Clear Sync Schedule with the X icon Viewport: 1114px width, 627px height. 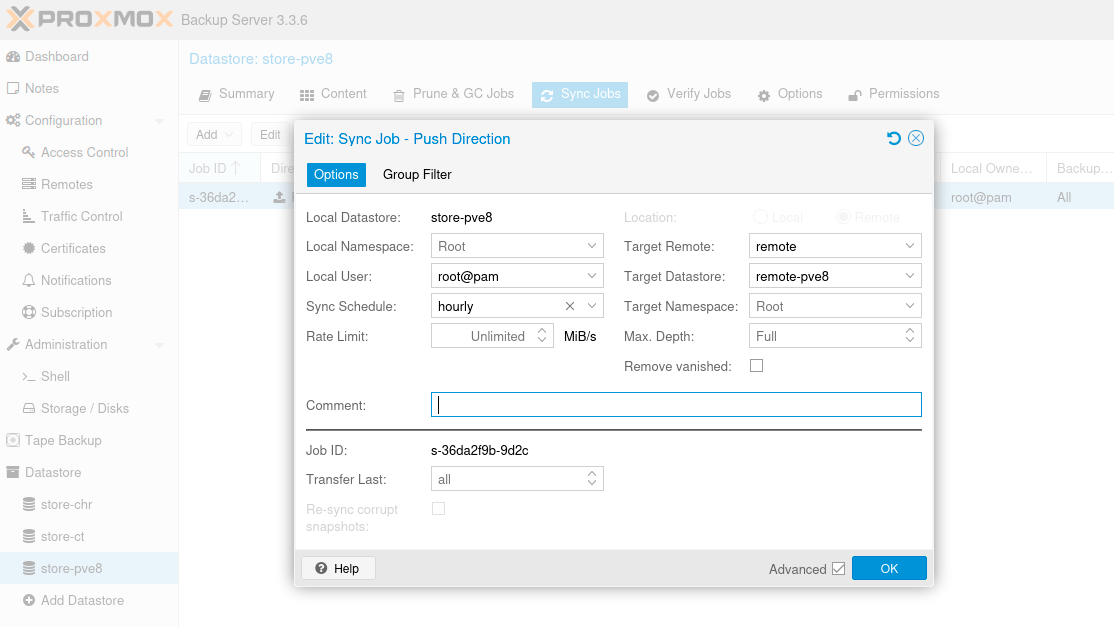[570, 306]
